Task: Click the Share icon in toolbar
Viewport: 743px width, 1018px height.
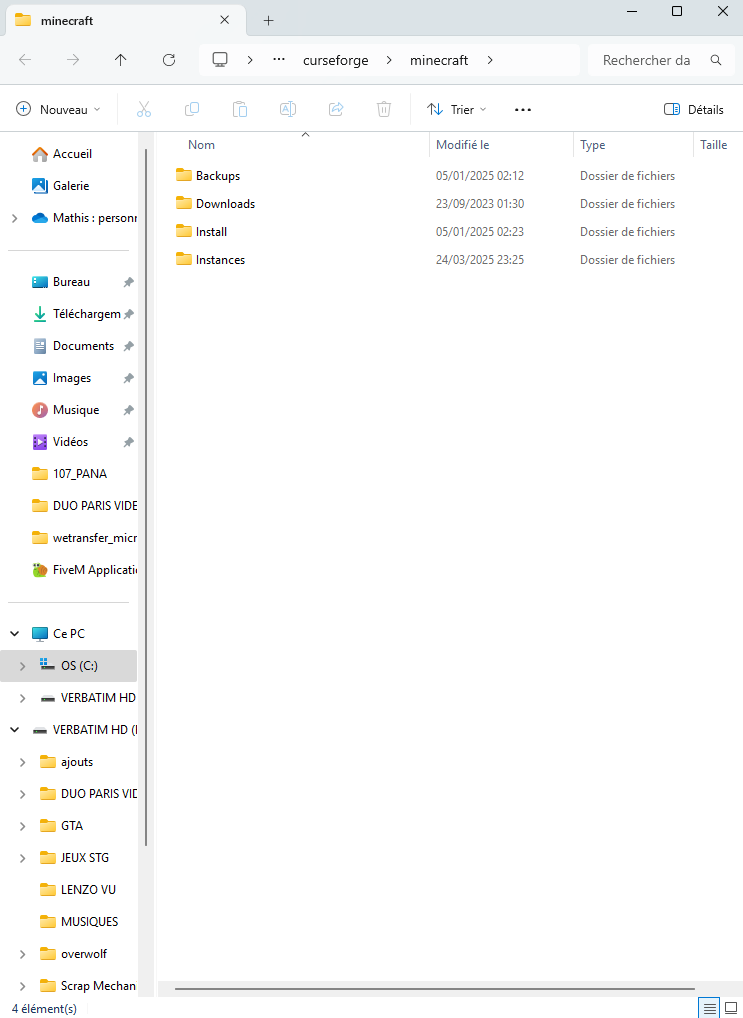Action: pyautogui.click(x=336, y=109)
